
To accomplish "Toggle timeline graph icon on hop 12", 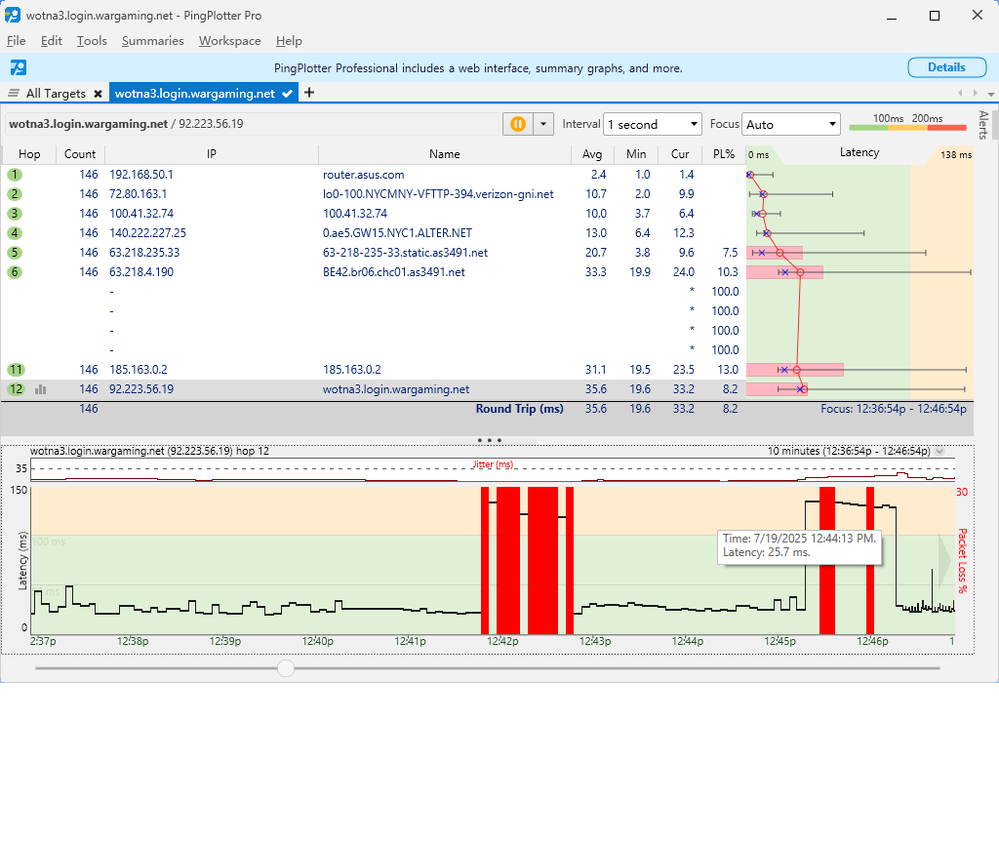I will 40,389.
